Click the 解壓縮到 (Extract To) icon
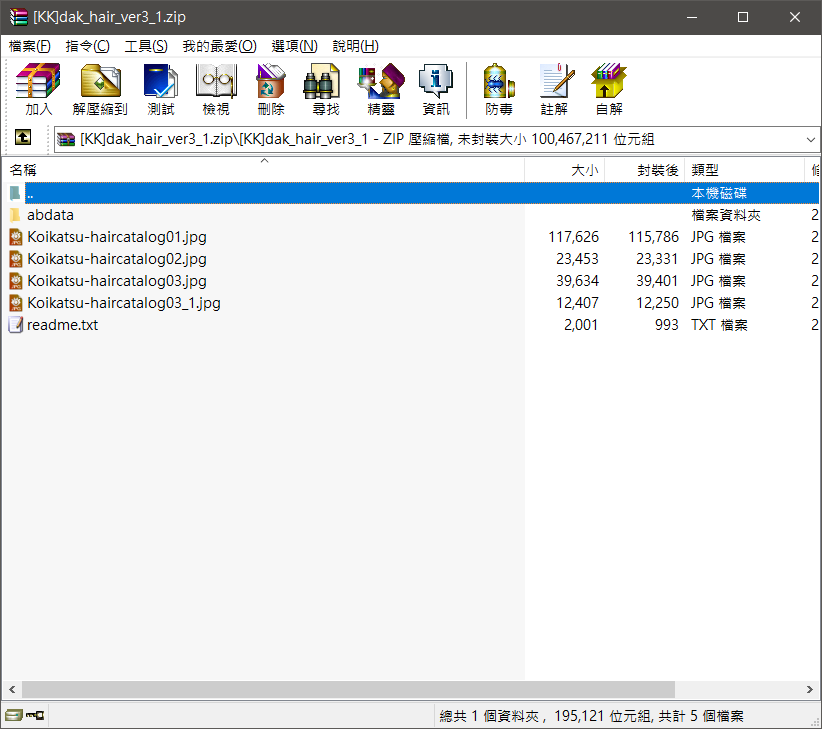The image size is (822, 729). 100,89
